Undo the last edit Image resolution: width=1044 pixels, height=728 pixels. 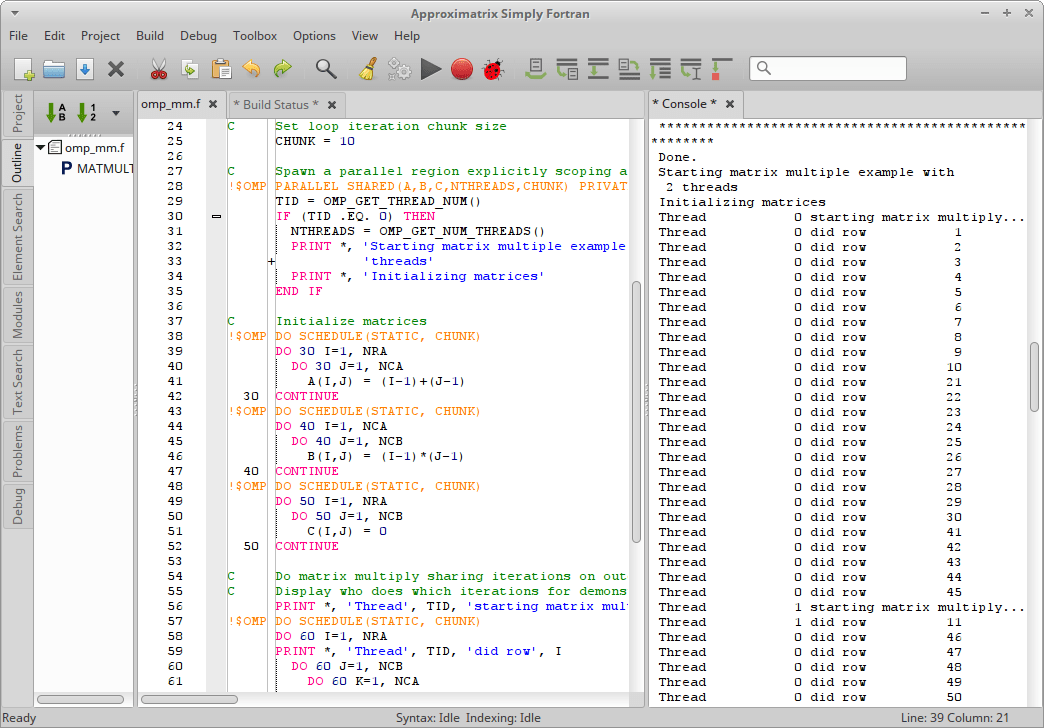[252, 69]
